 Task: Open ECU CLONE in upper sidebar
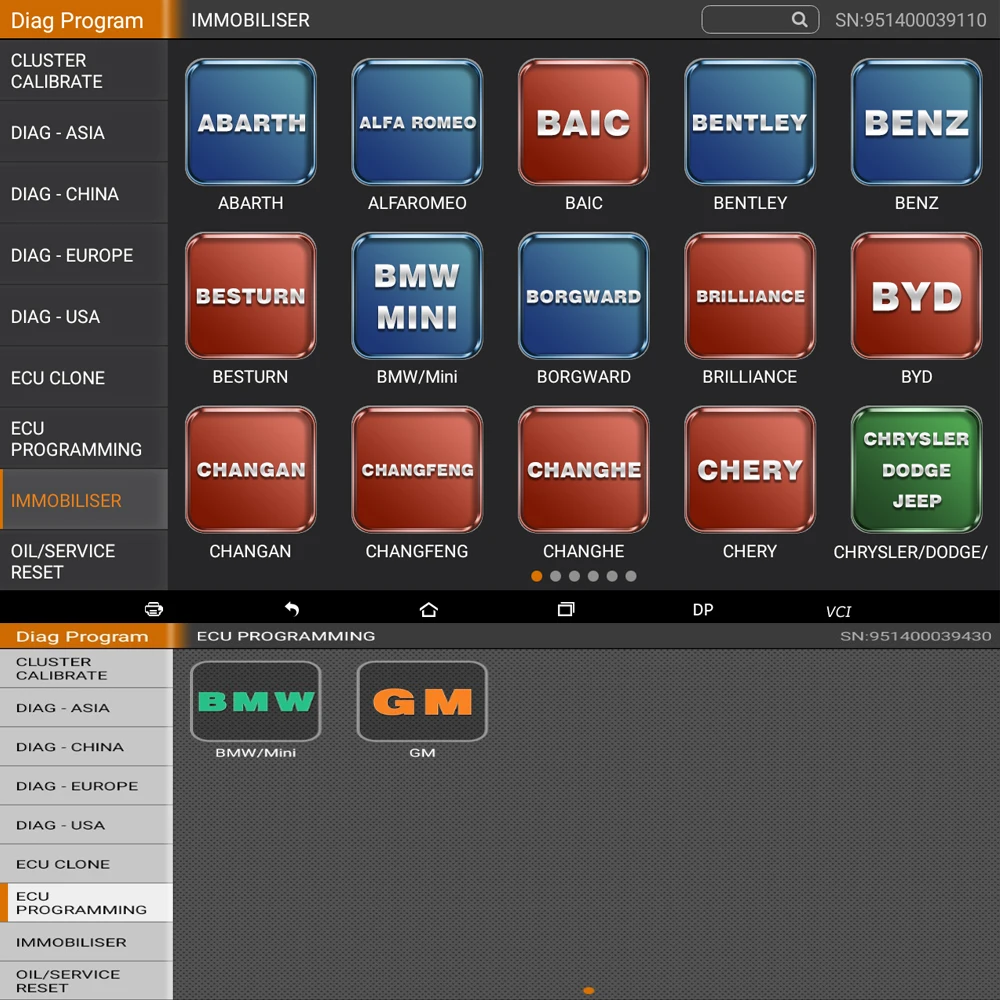[84, 378]
